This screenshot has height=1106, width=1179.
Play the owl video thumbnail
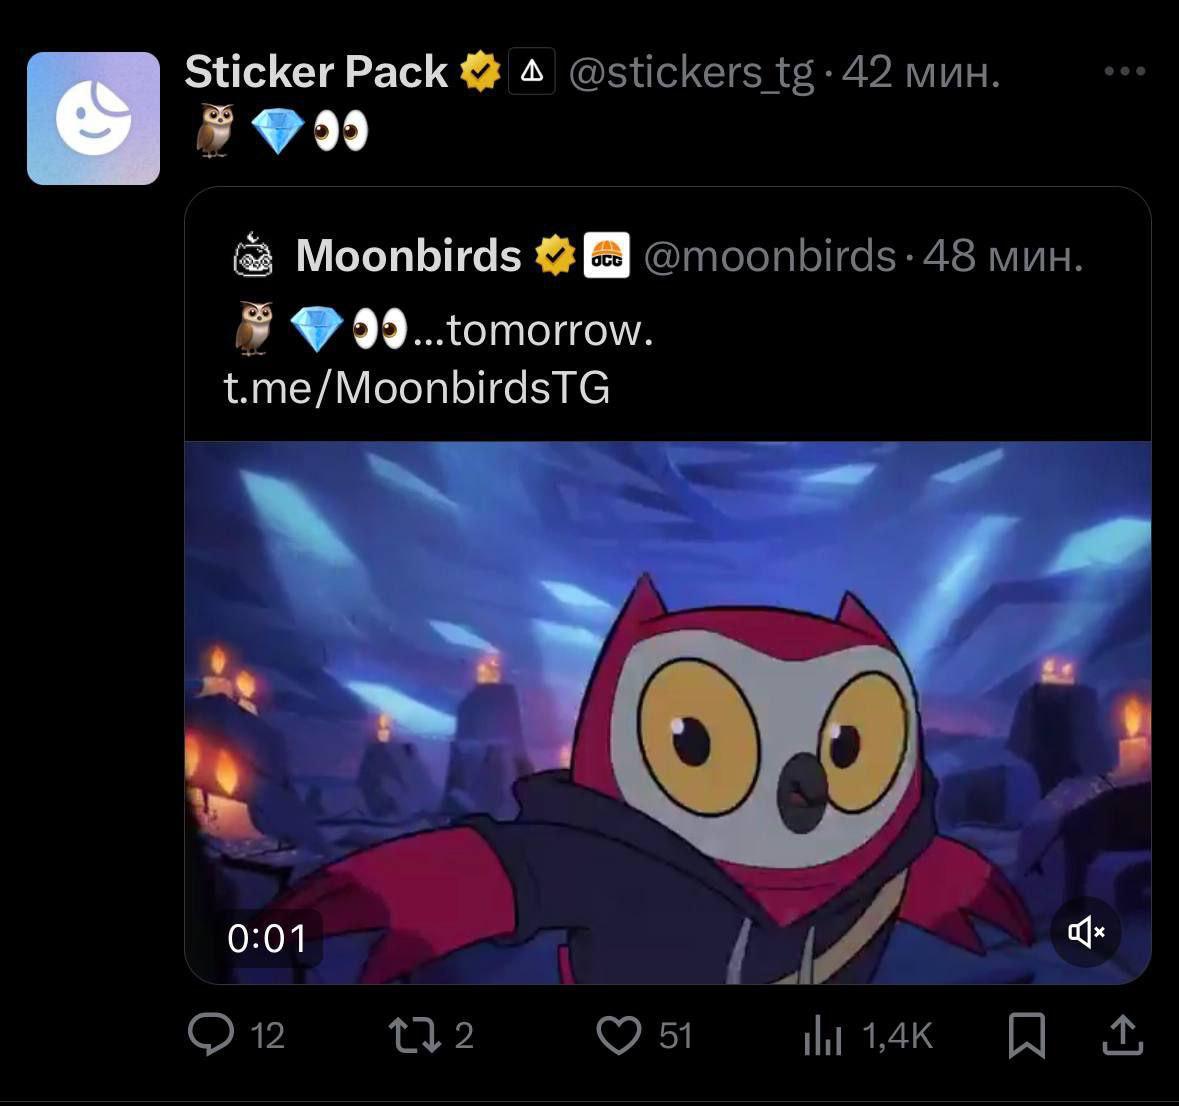pos(668,712)
